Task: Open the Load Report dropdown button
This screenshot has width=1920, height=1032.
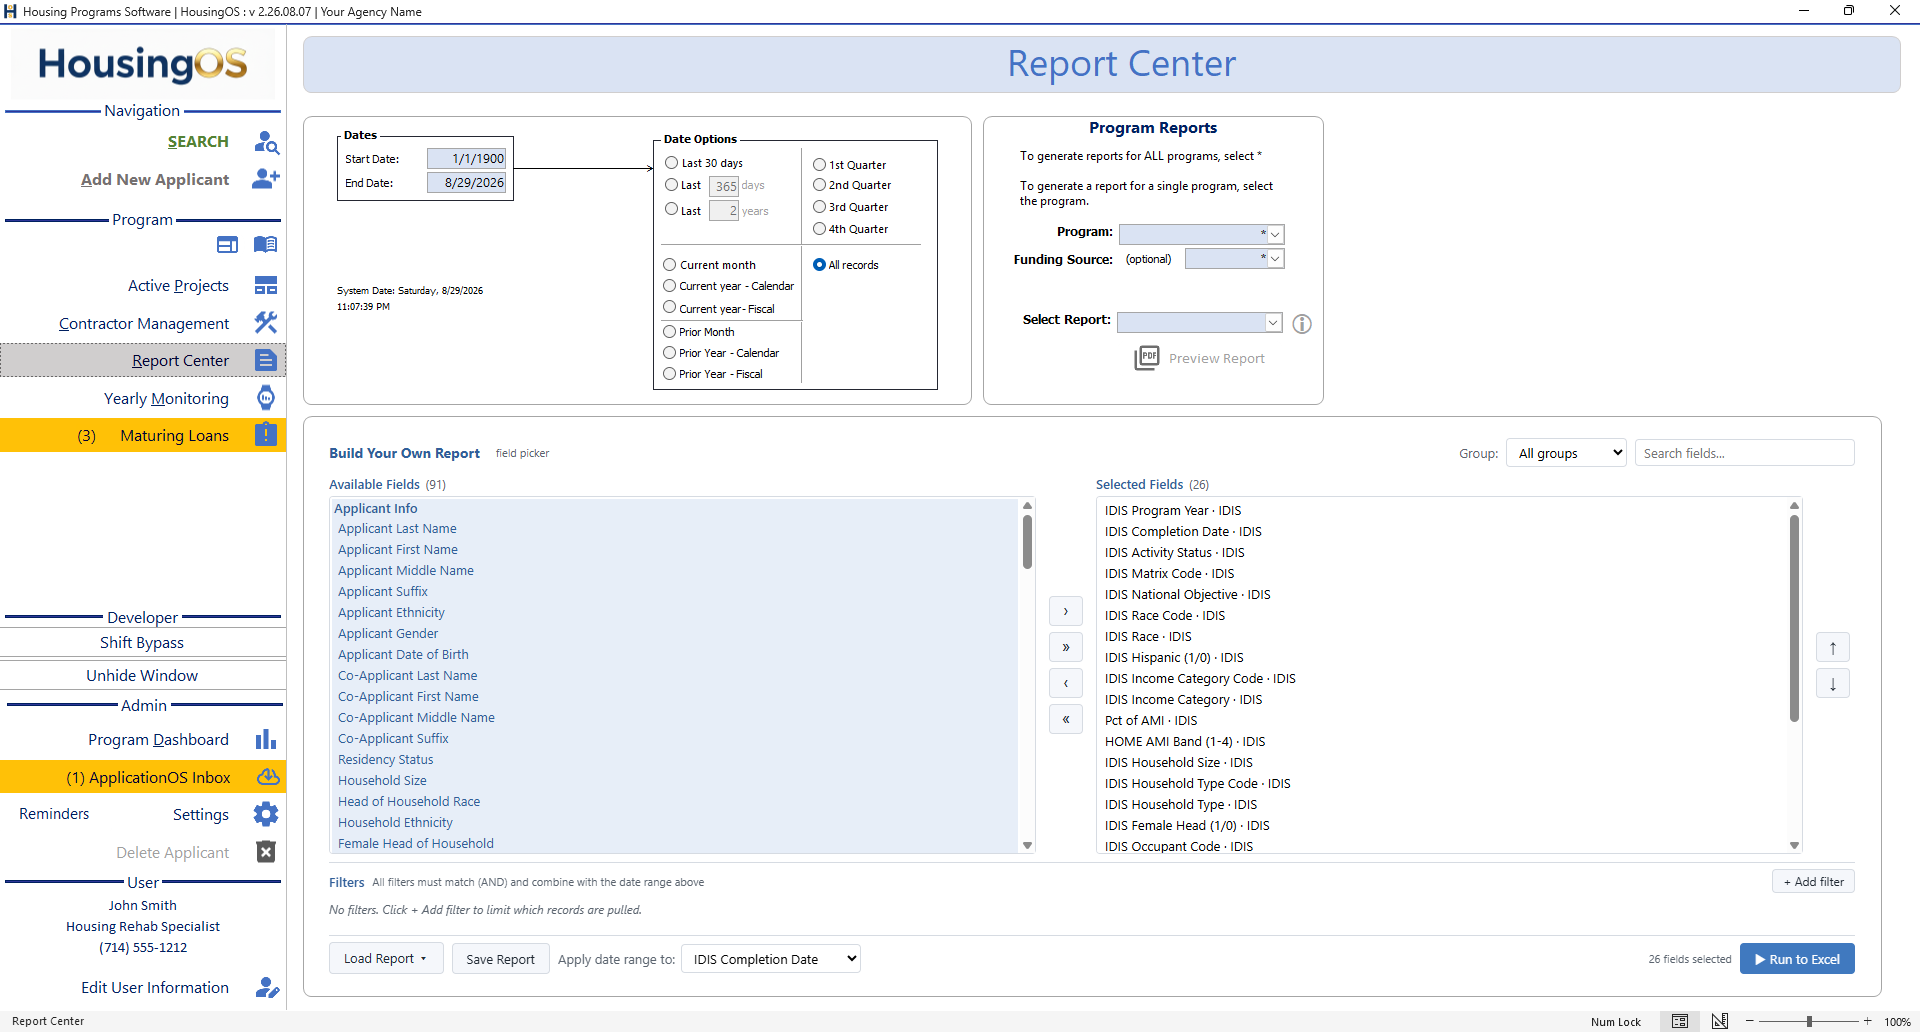Action: pyautogui.click(x=386, y=959)
